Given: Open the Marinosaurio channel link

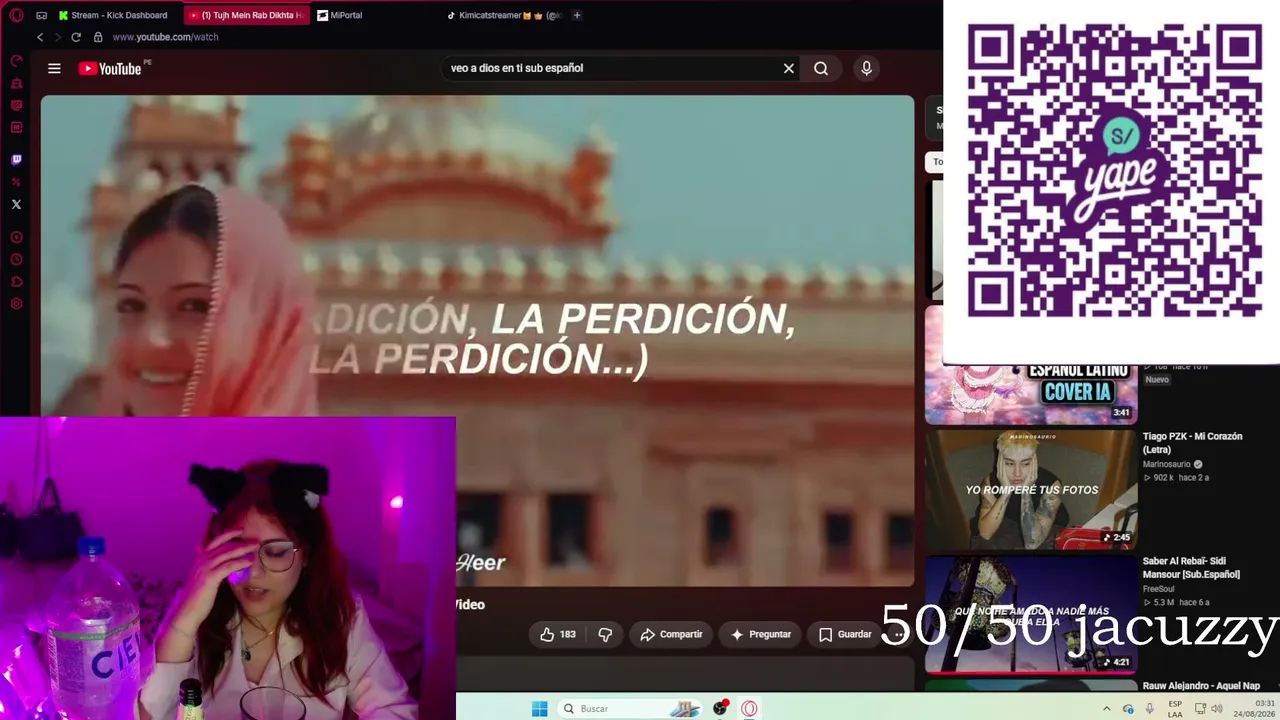Looking at the screenshot, I should click(1166, 464).
